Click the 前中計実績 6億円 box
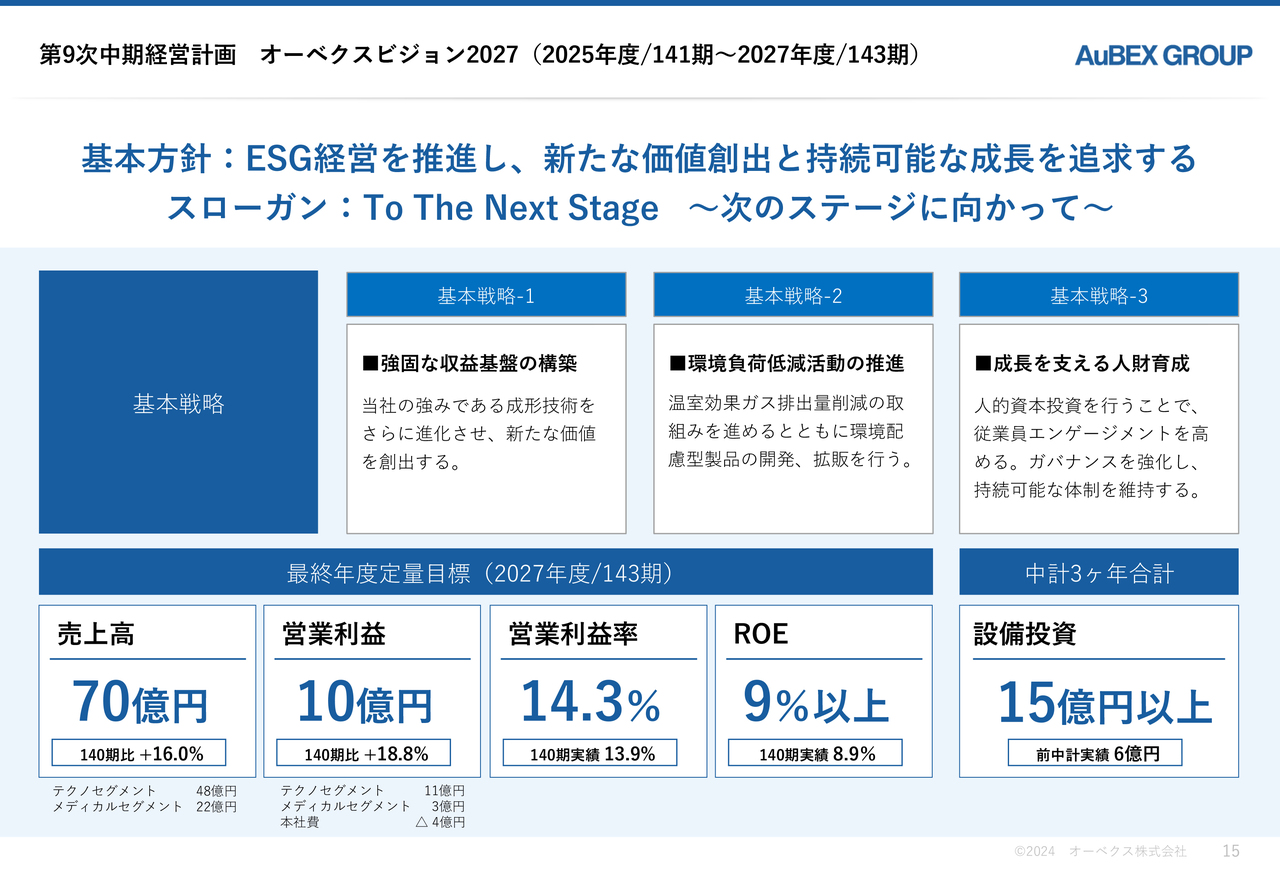This screenshot has height=886, width=1280. [1095, 753]
